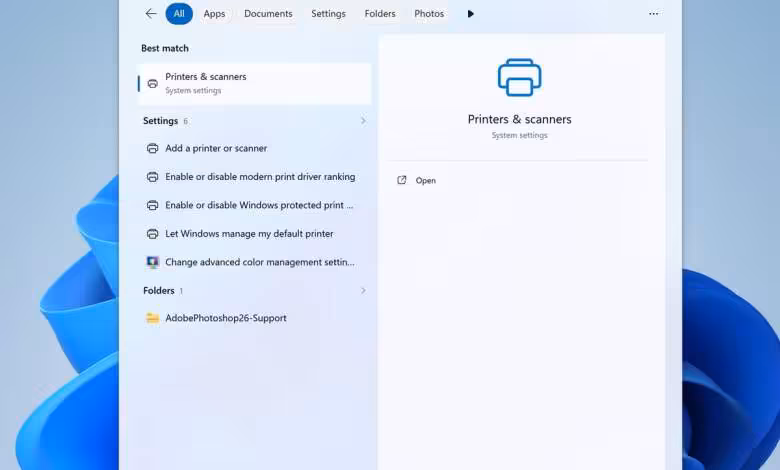The width and height of the screenshot is (780, 470).
Task: Open Change advanced color management settings
Action: tap(254, 262)
